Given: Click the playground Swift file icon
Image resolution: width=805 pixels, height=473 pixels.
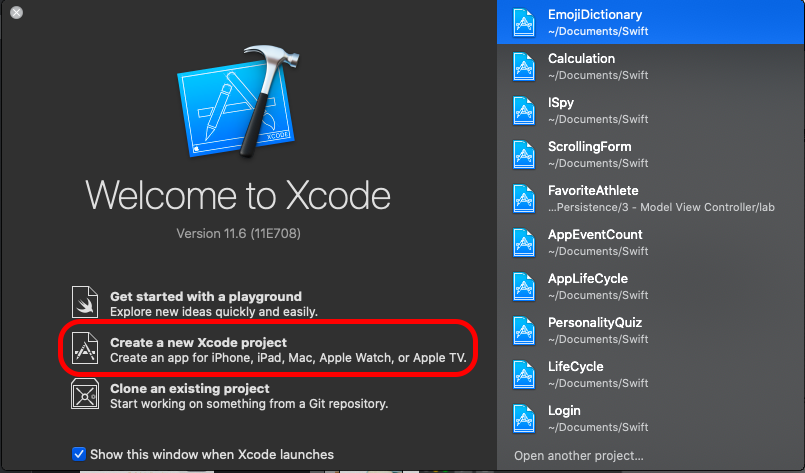Looking at the screenshot, I should 85,302.
